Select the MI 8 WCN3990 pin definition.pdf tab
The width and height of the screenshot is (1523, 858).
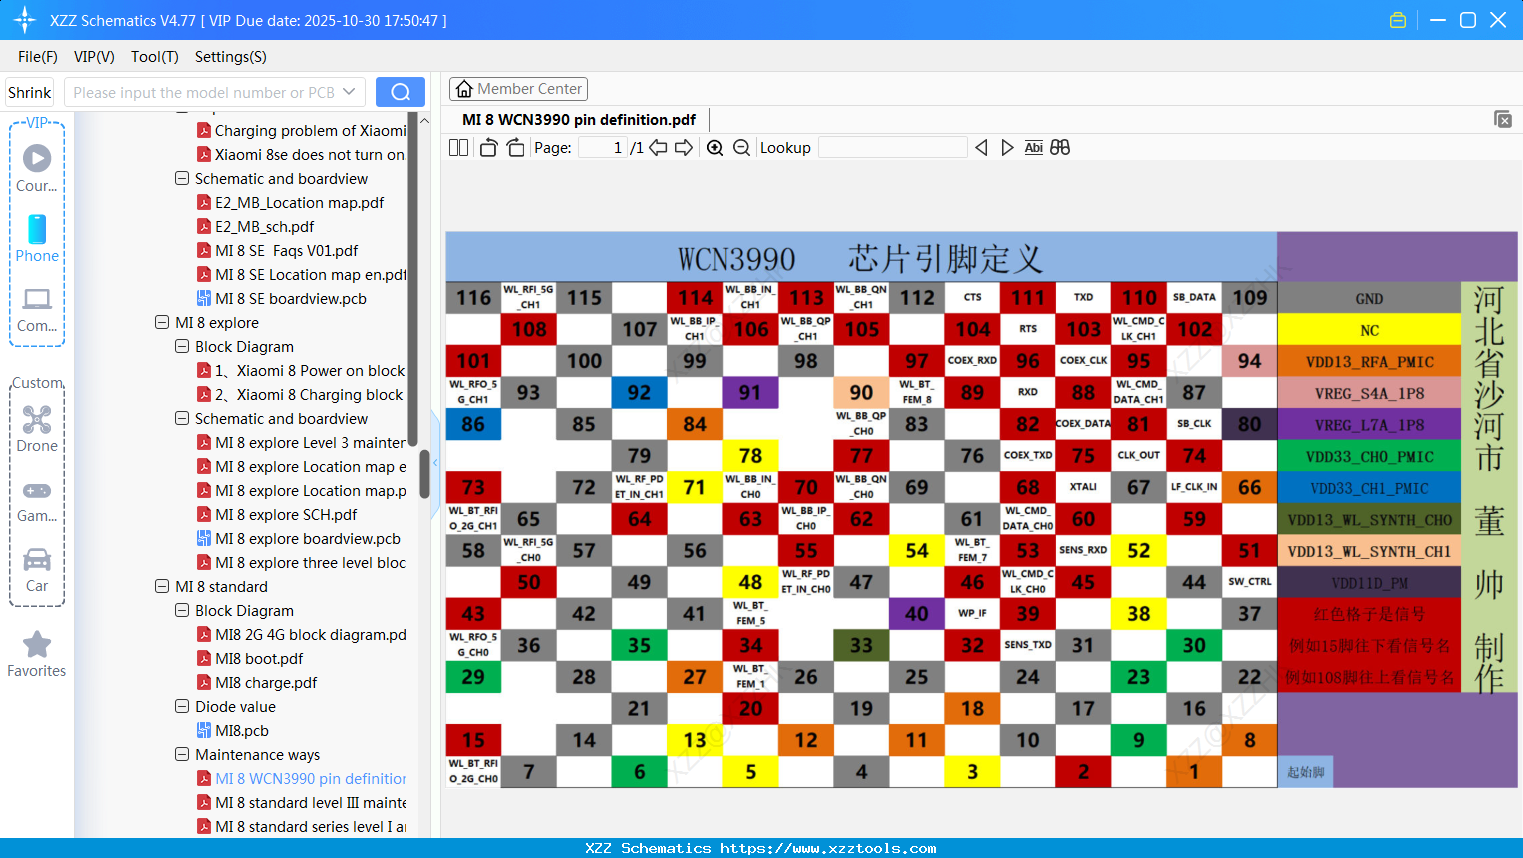click(x=579, y=120)
